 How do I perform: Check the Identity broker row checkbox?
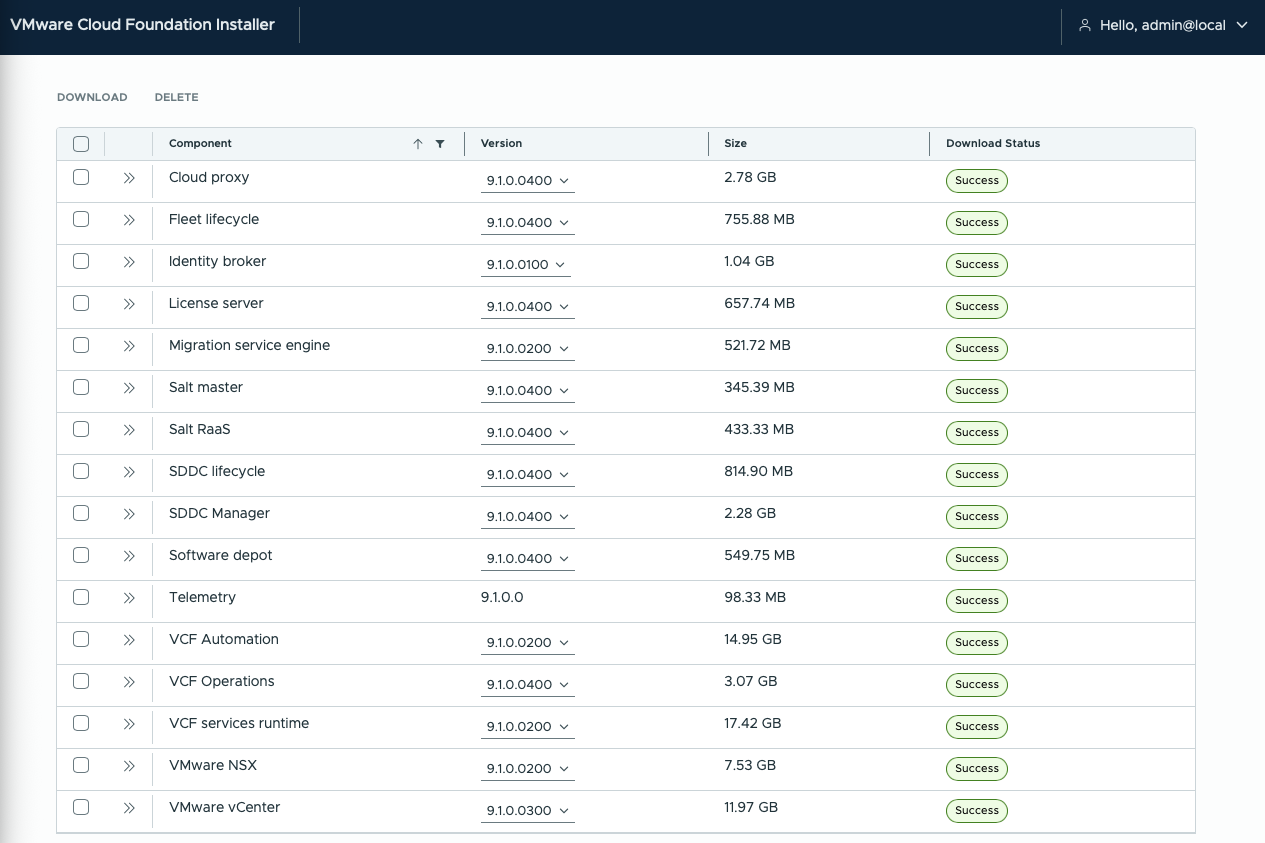click(81, 261)
